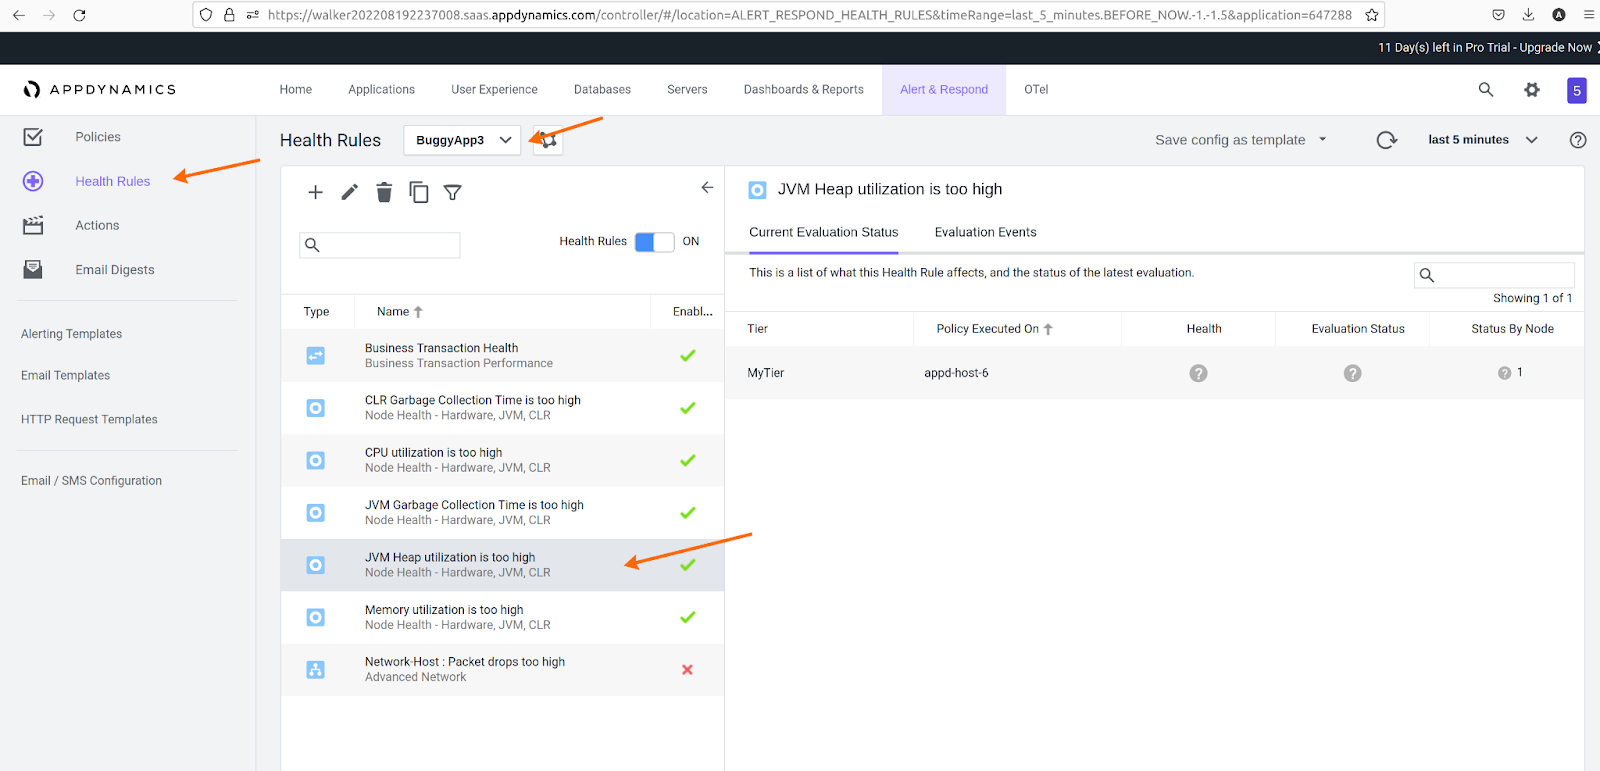Toggle enabled checkmark for Business Transaction Health
The image size is (1600, 771).
click(688, 356)
